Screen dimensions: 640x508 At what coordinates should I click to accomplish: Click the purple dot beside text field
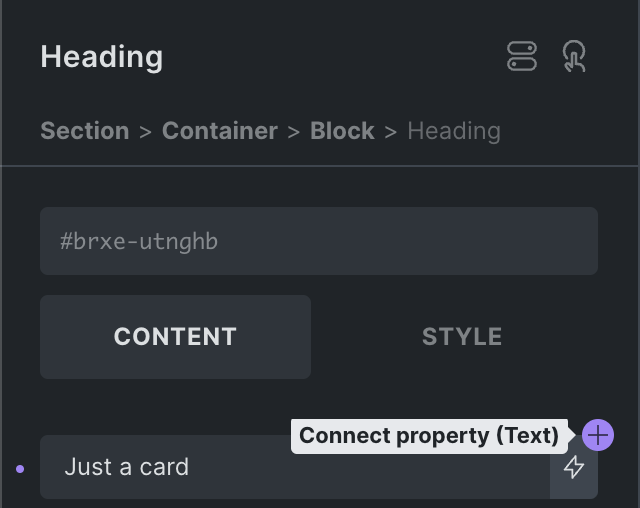[20, 467]
